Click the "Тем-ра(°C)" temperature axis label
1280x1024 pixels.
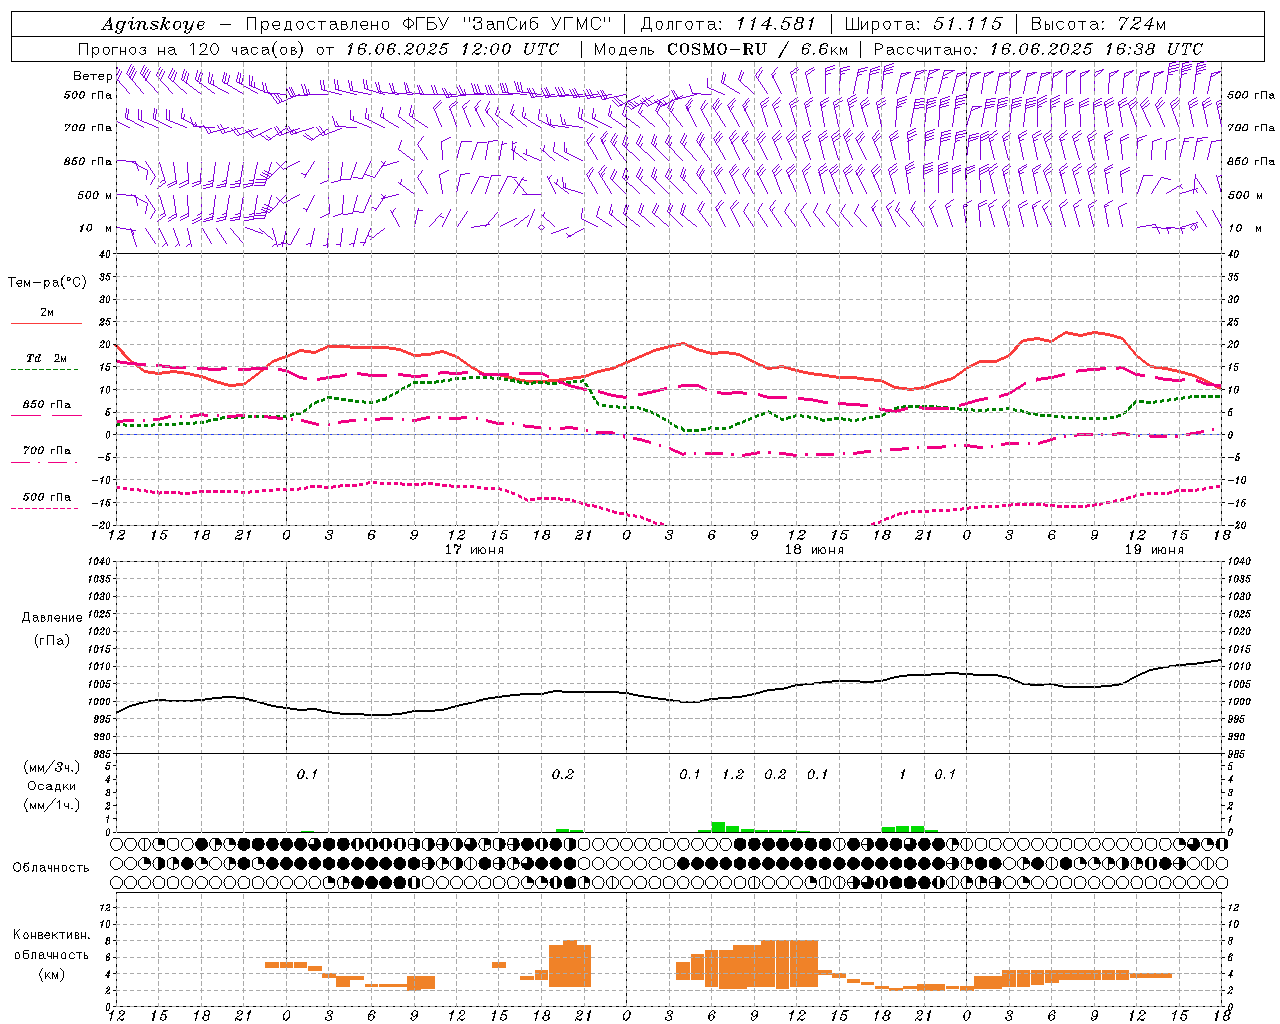click(x=47, y=283)
